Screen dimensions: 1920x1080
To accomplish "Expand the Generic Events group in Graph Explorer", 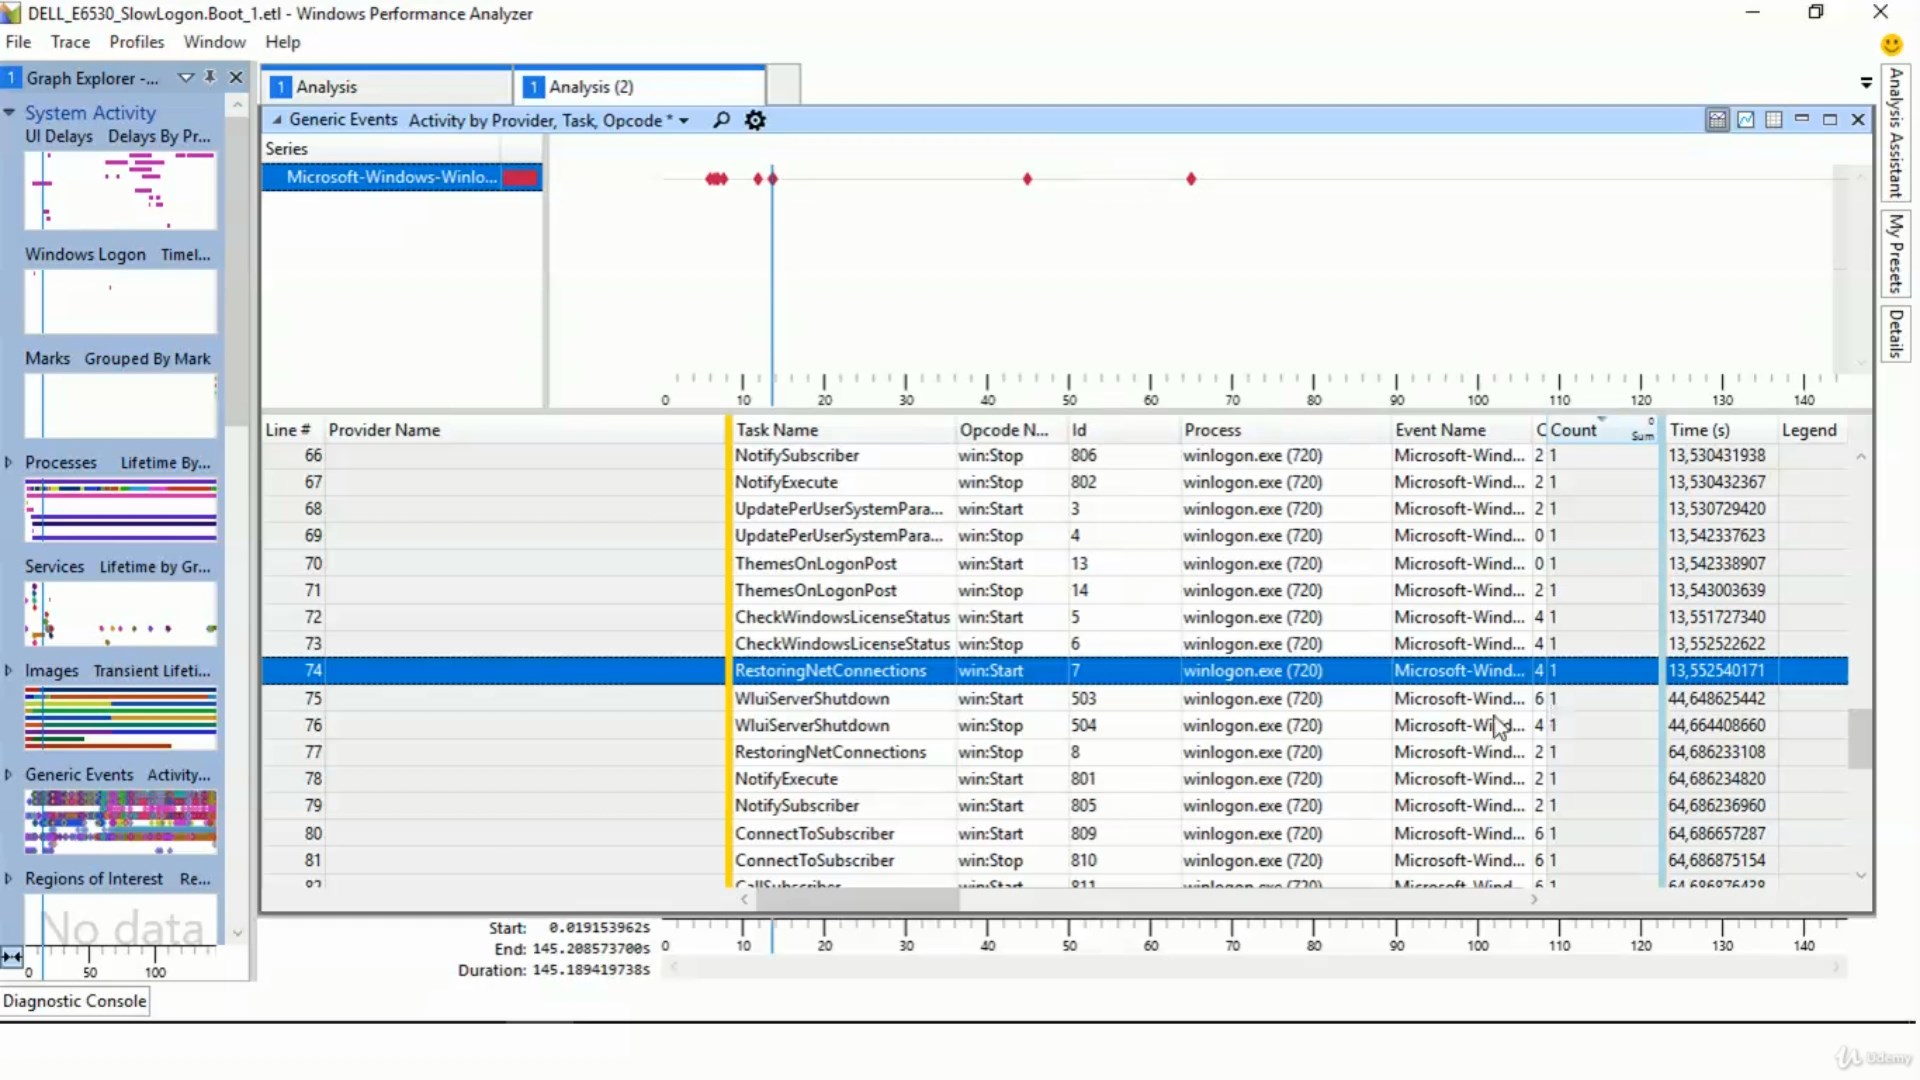I will point(8,774).
